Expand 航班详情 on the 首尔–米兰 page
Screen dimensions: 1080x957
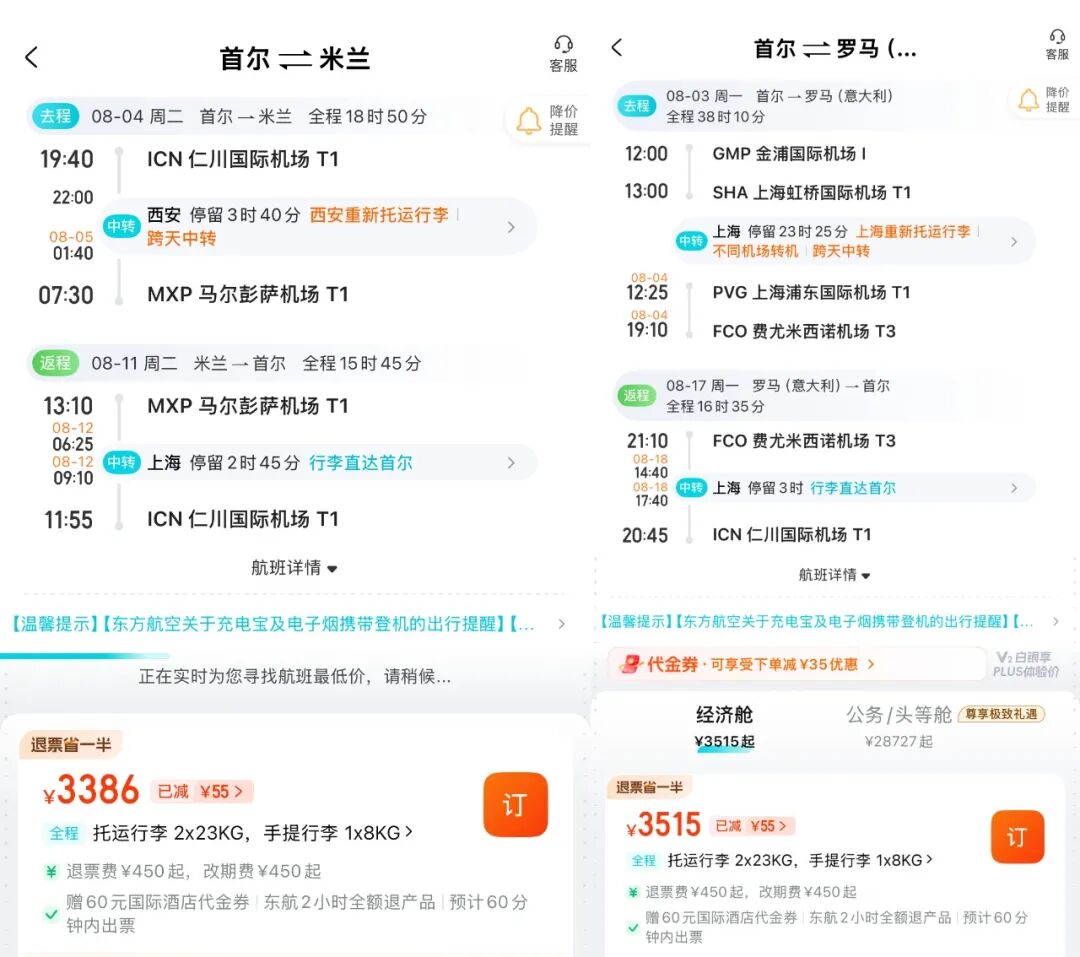click(294, 568)
